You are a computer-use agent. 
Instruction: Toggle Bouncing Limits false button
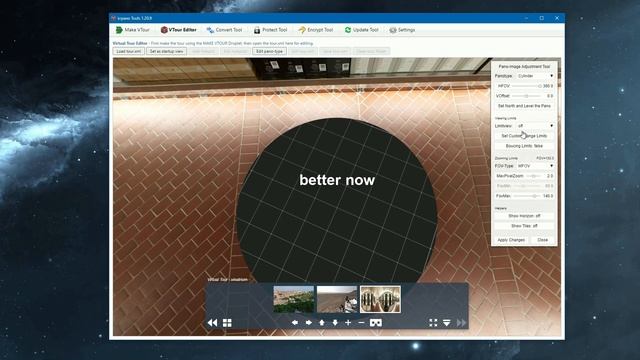(524, 146)
